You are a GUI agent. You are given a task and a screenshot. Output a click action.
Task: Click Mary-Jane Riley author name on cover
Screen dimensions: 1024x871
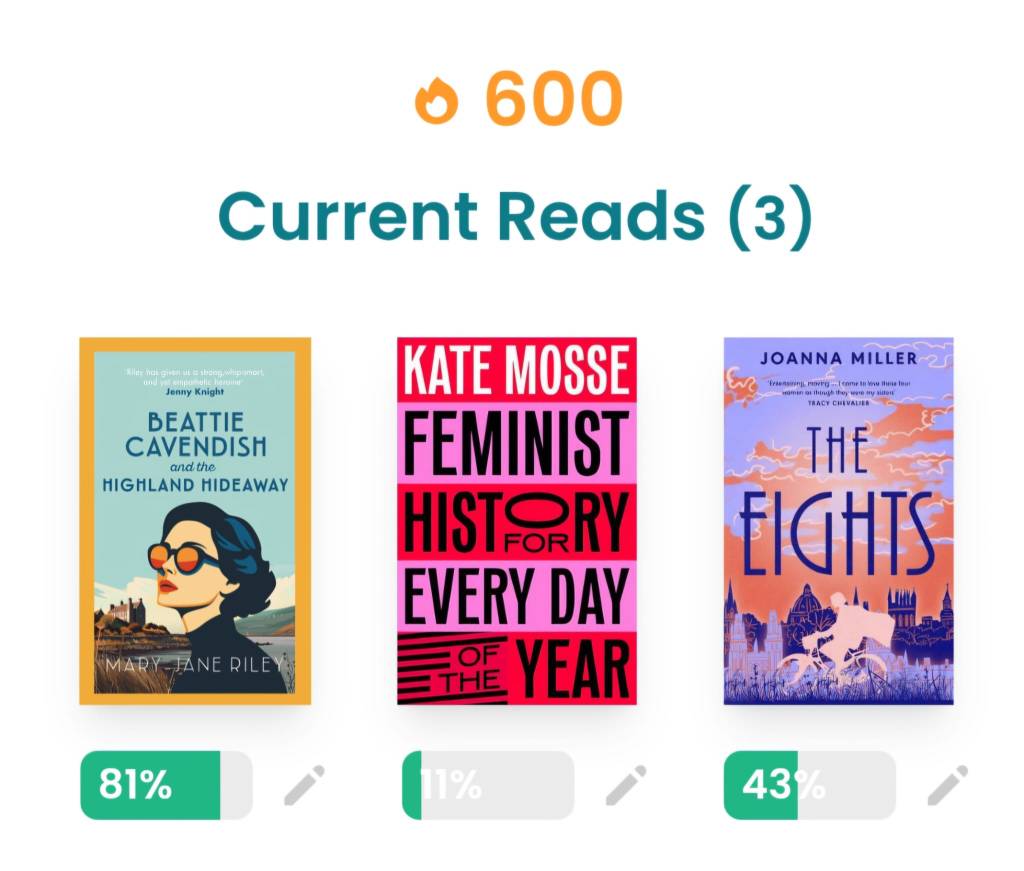click(x=195, y=666)
